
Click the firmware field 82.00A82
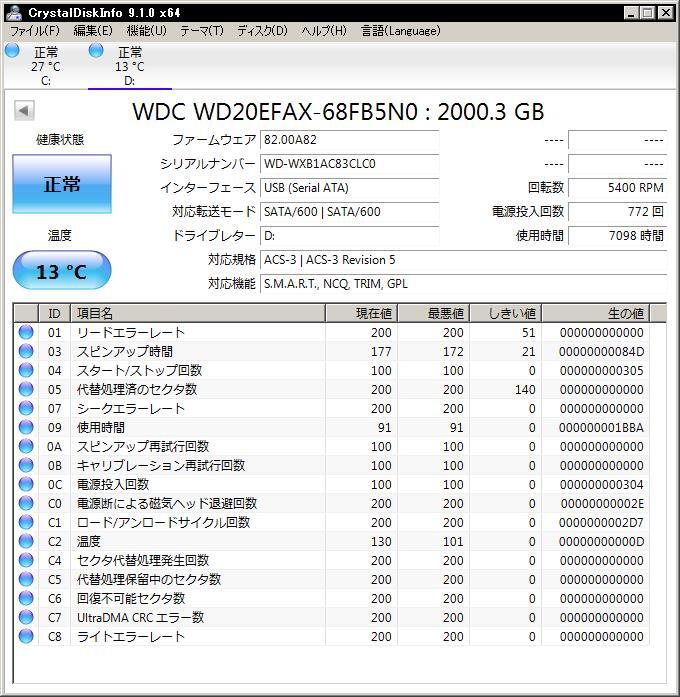[349, 140]
